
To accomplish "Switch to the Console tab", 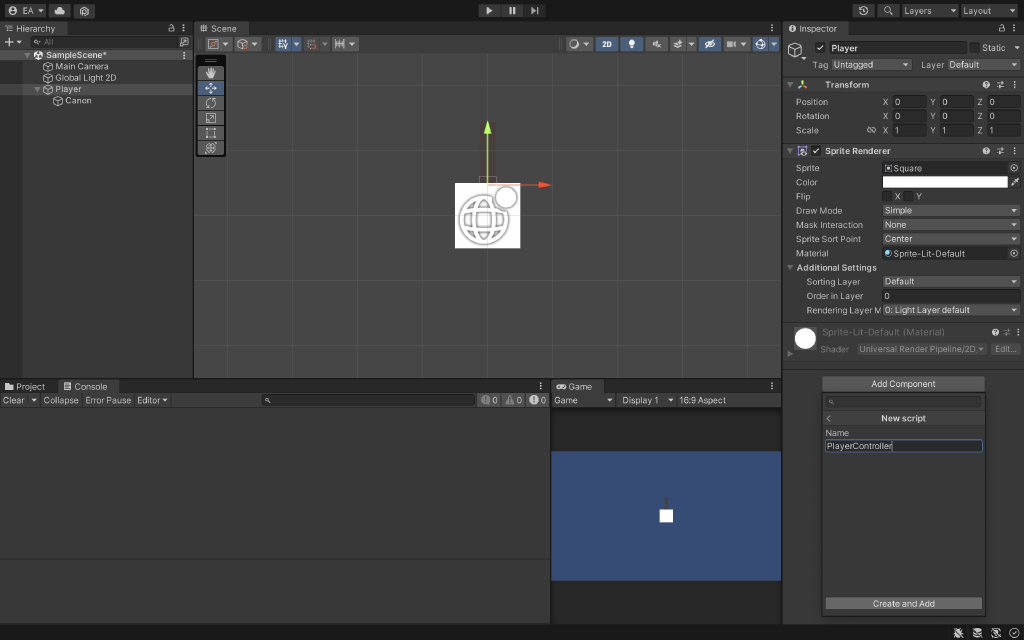I will tap(89, 385).
